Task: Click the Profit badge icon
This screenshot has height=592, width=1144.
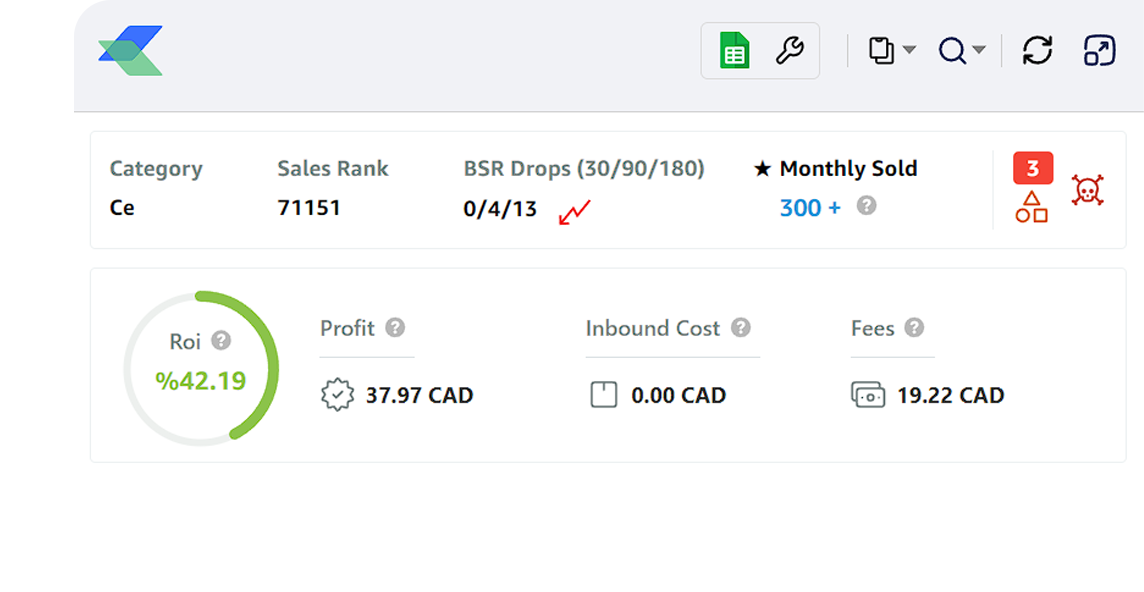Action: click(x=339, y=394)
